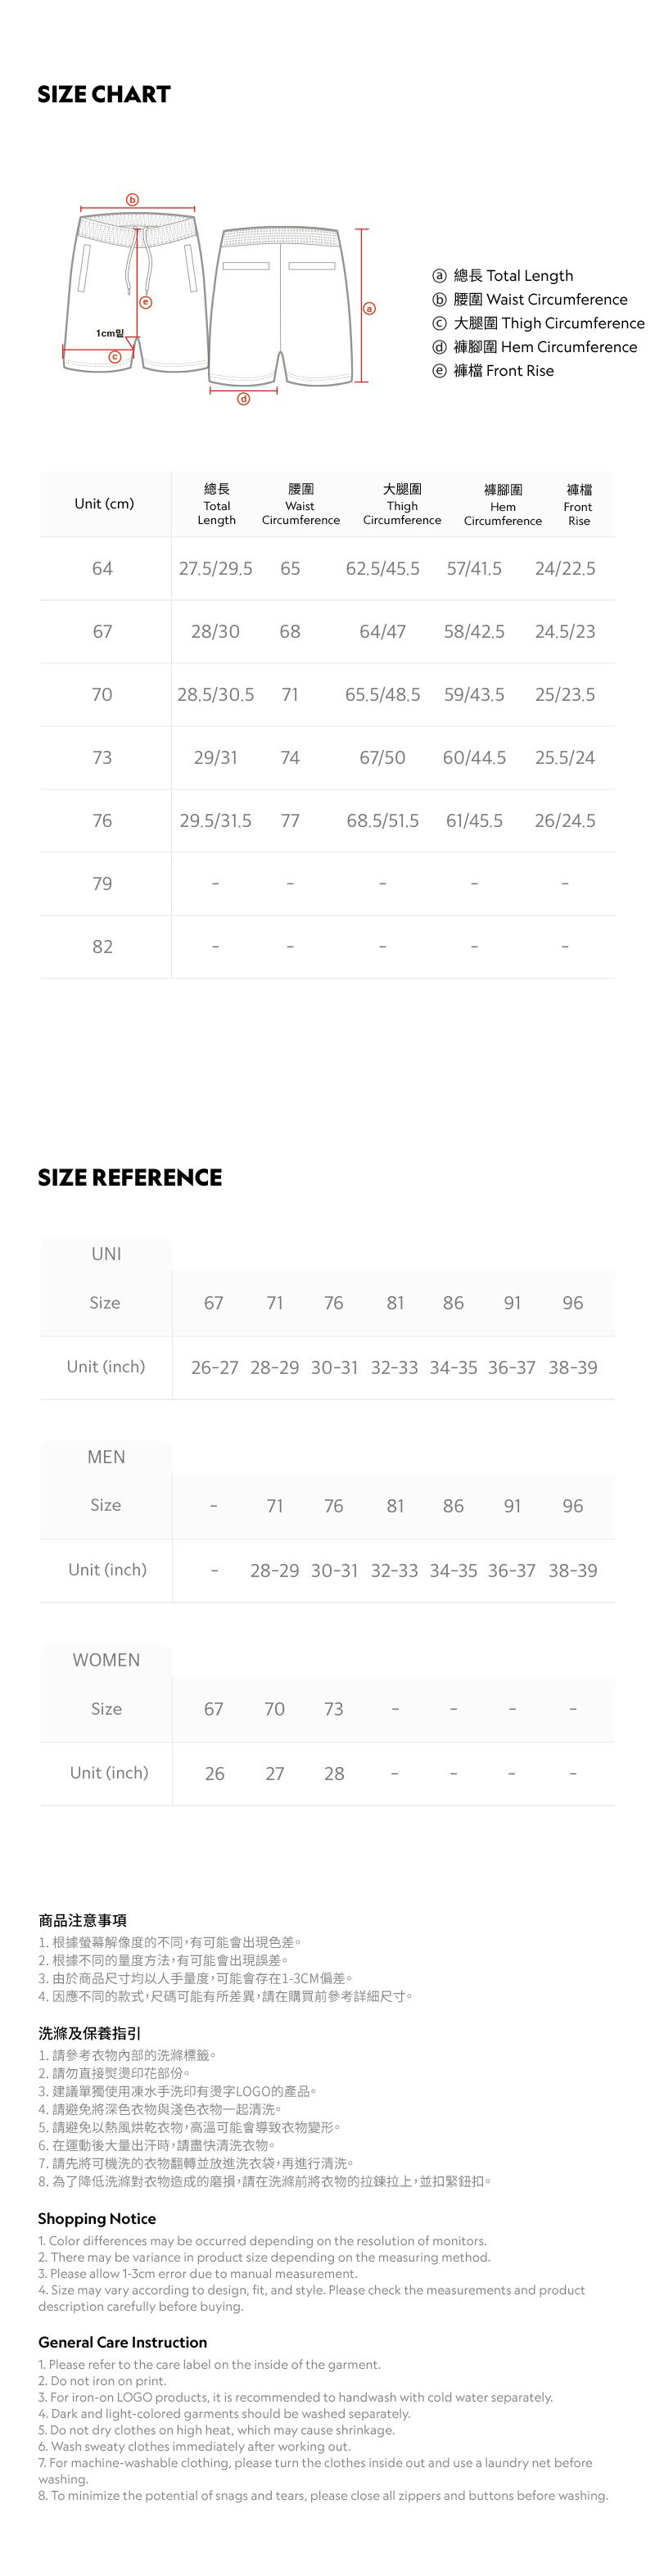Click the red circled 'a' marker on the shorts diagram

point(369,308)
